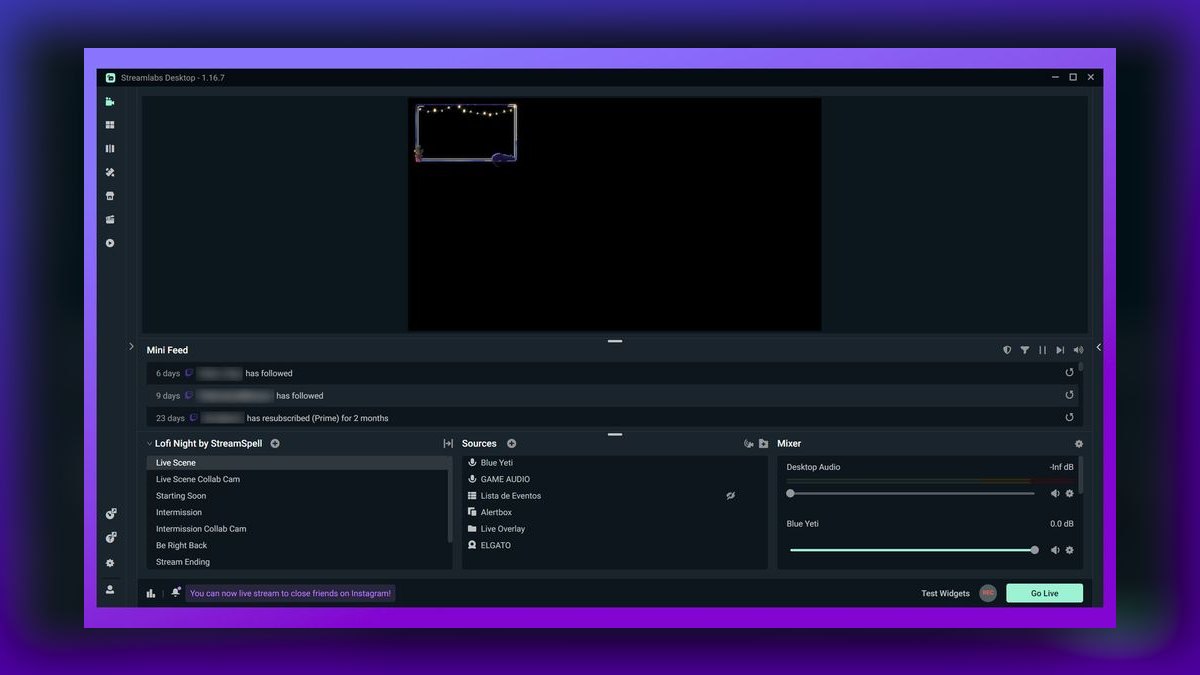Select the Live Overlay folder source
1200x675 pixels.
click(x=614, y=529)
